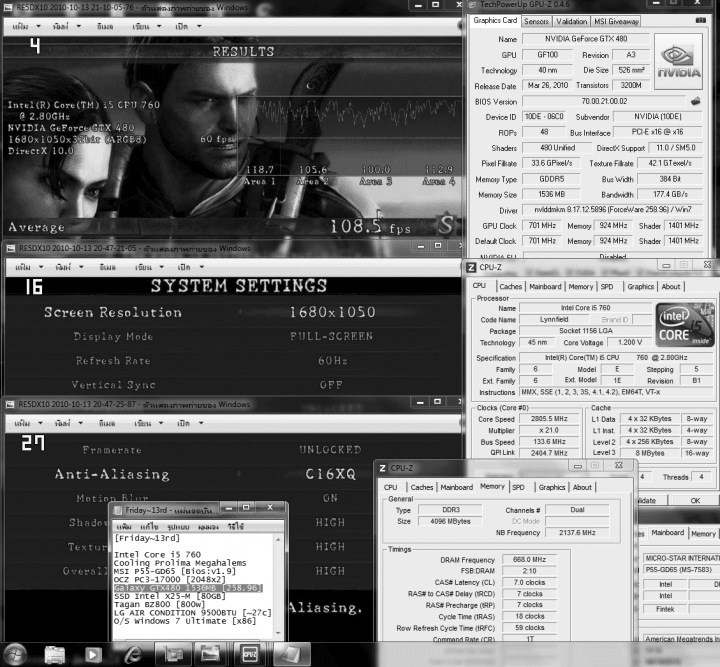Viewport: 720px width, 667px height.
Task: Open Graphics tab in CPU-Z Memory window
Action: (551, 487)
